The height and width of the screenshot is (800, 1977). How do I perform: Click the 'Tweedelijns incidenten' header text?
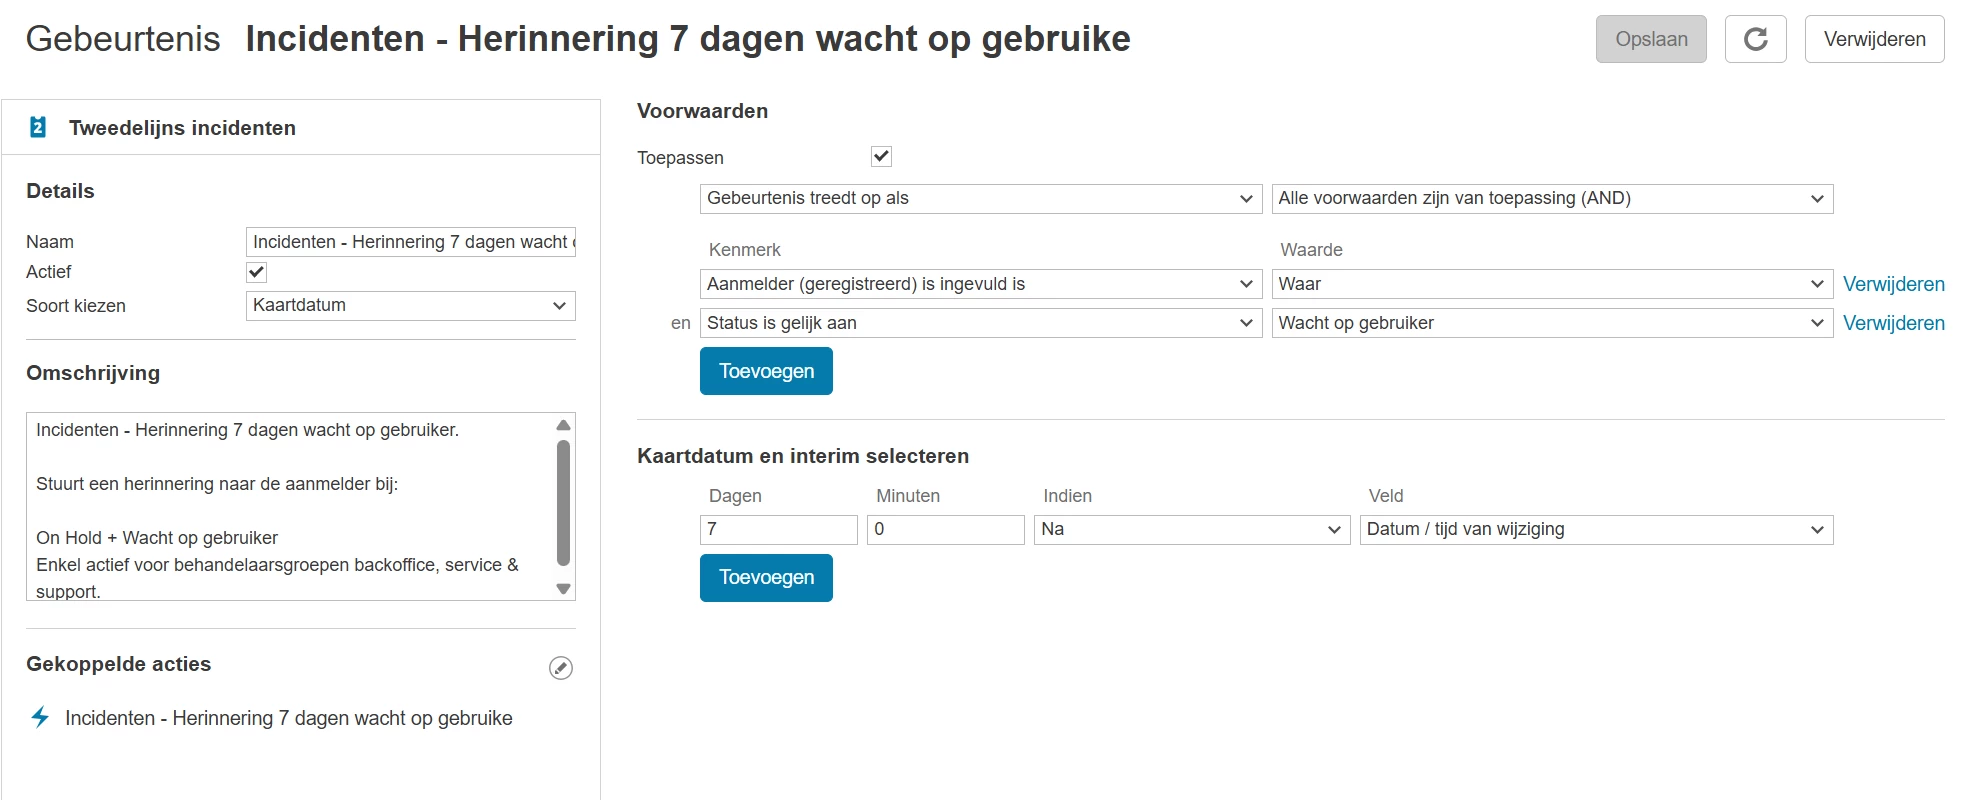pyautogui.click(x=182, y=128)
